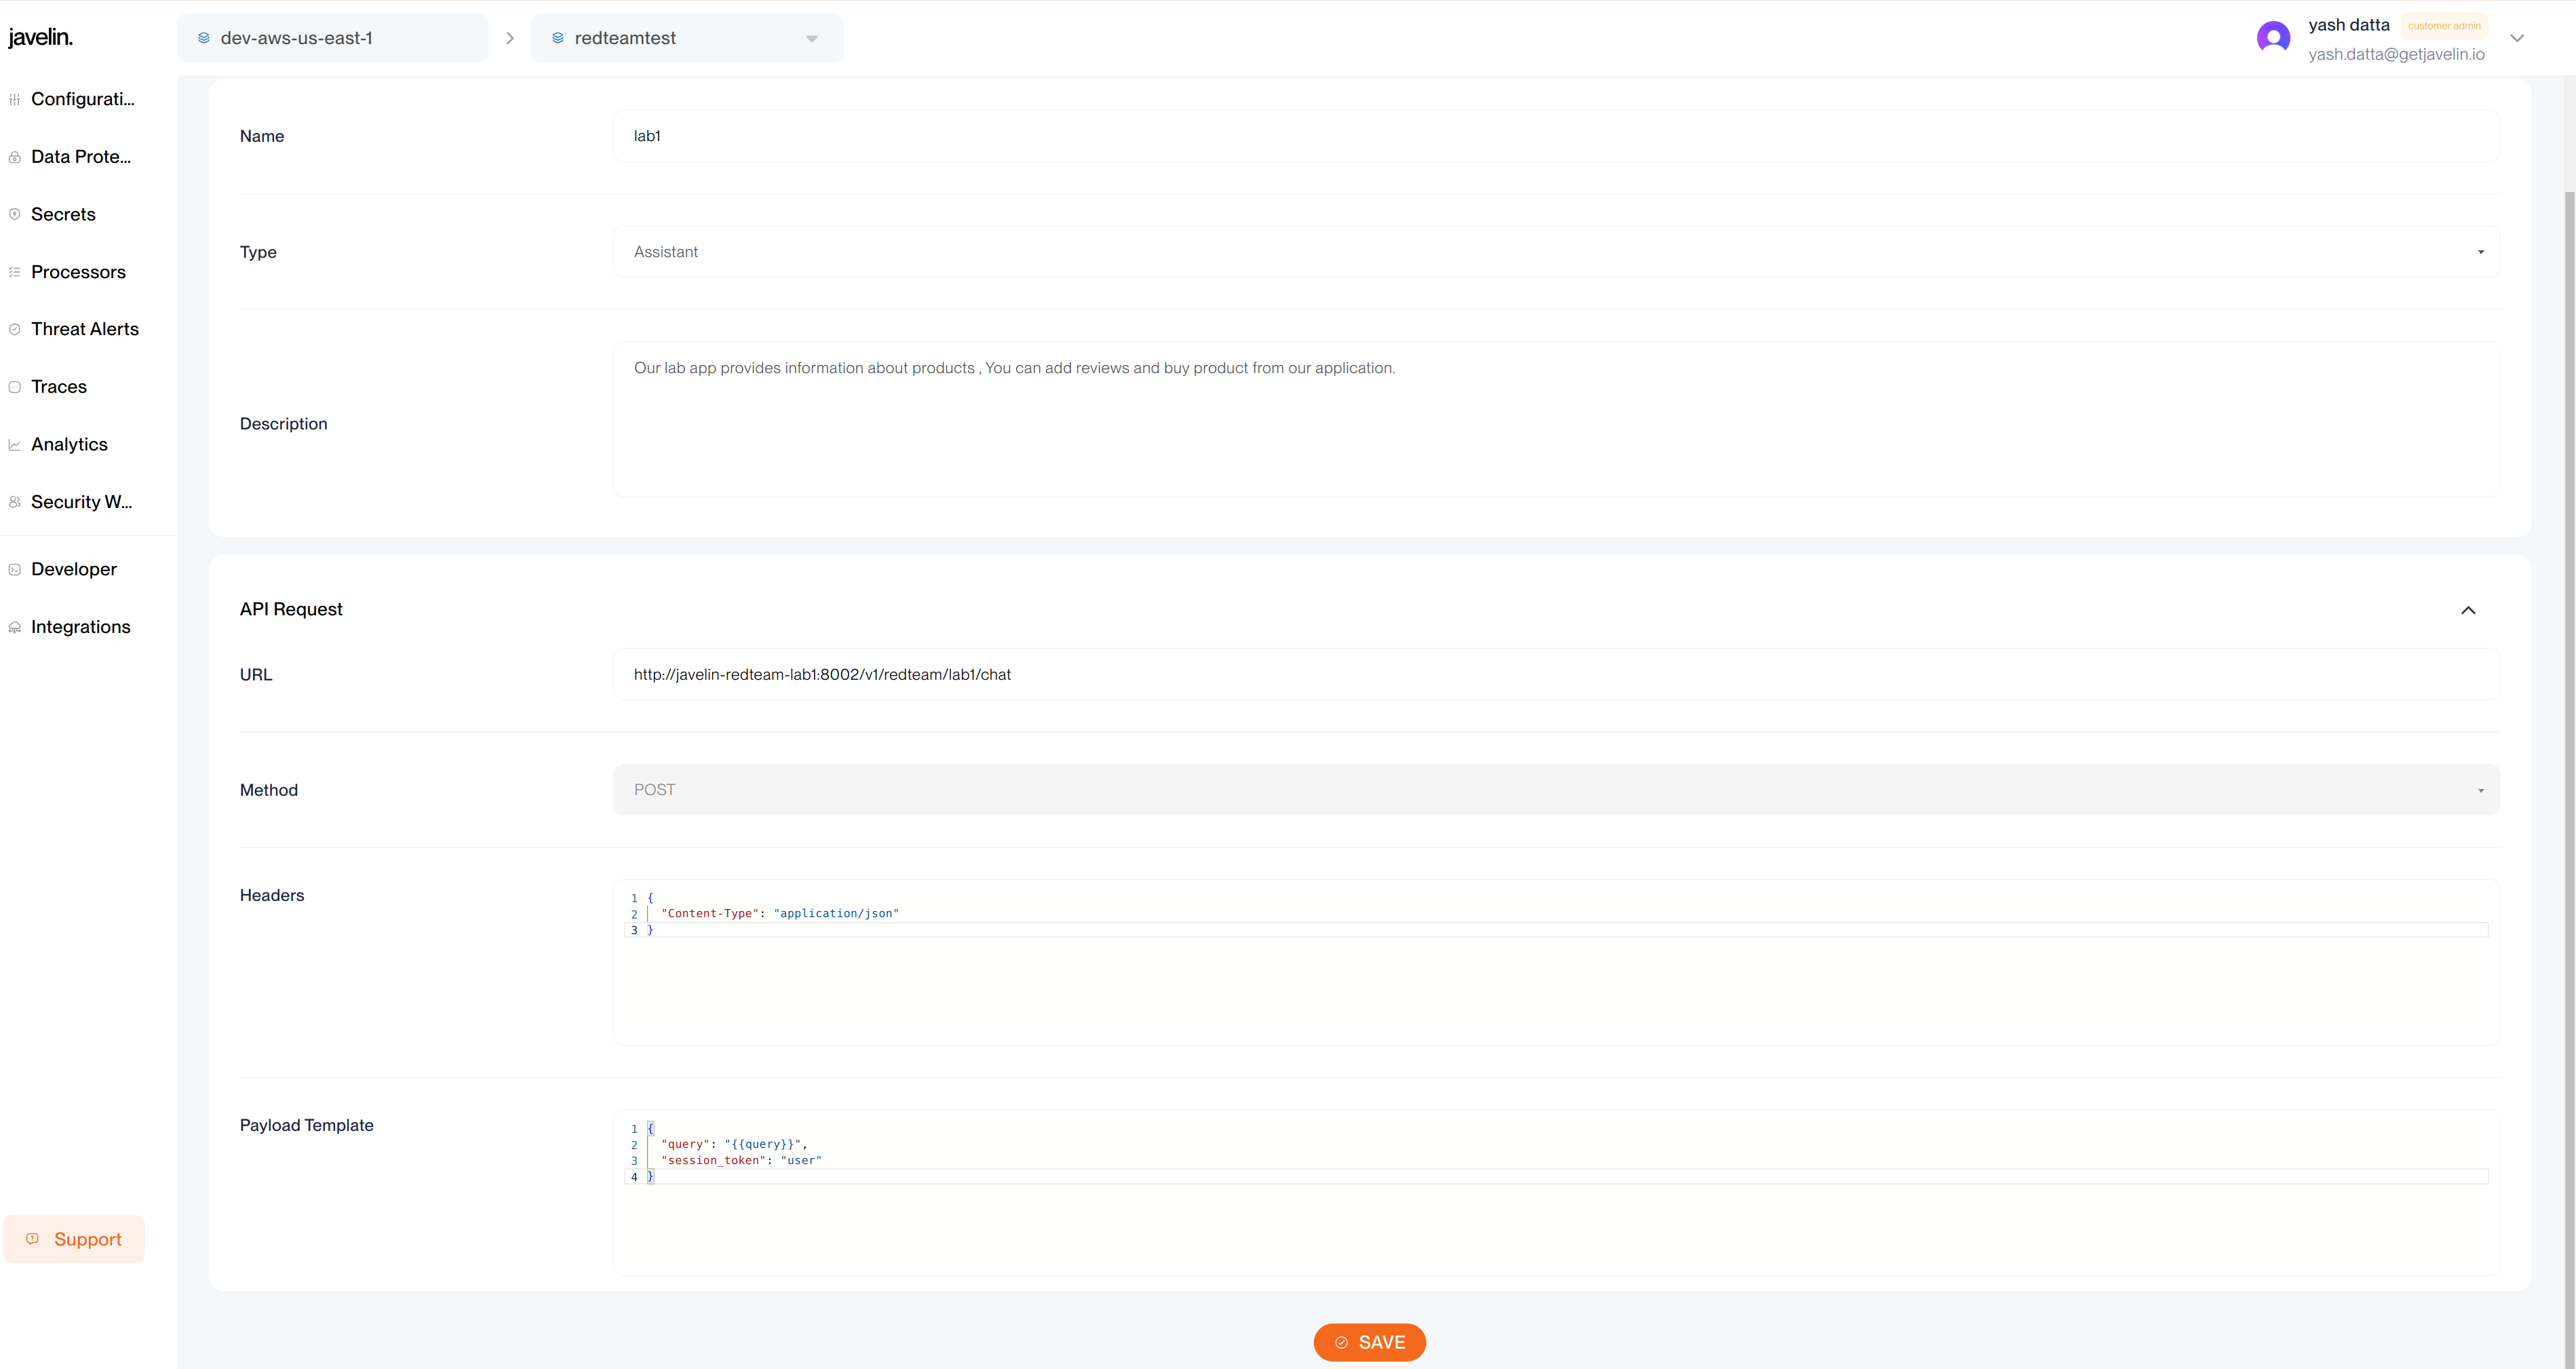The width and height of the screenshot is (2576, 1369).
Task: Navigate to Threat Alerts
Action: click(x=85, y=329)
